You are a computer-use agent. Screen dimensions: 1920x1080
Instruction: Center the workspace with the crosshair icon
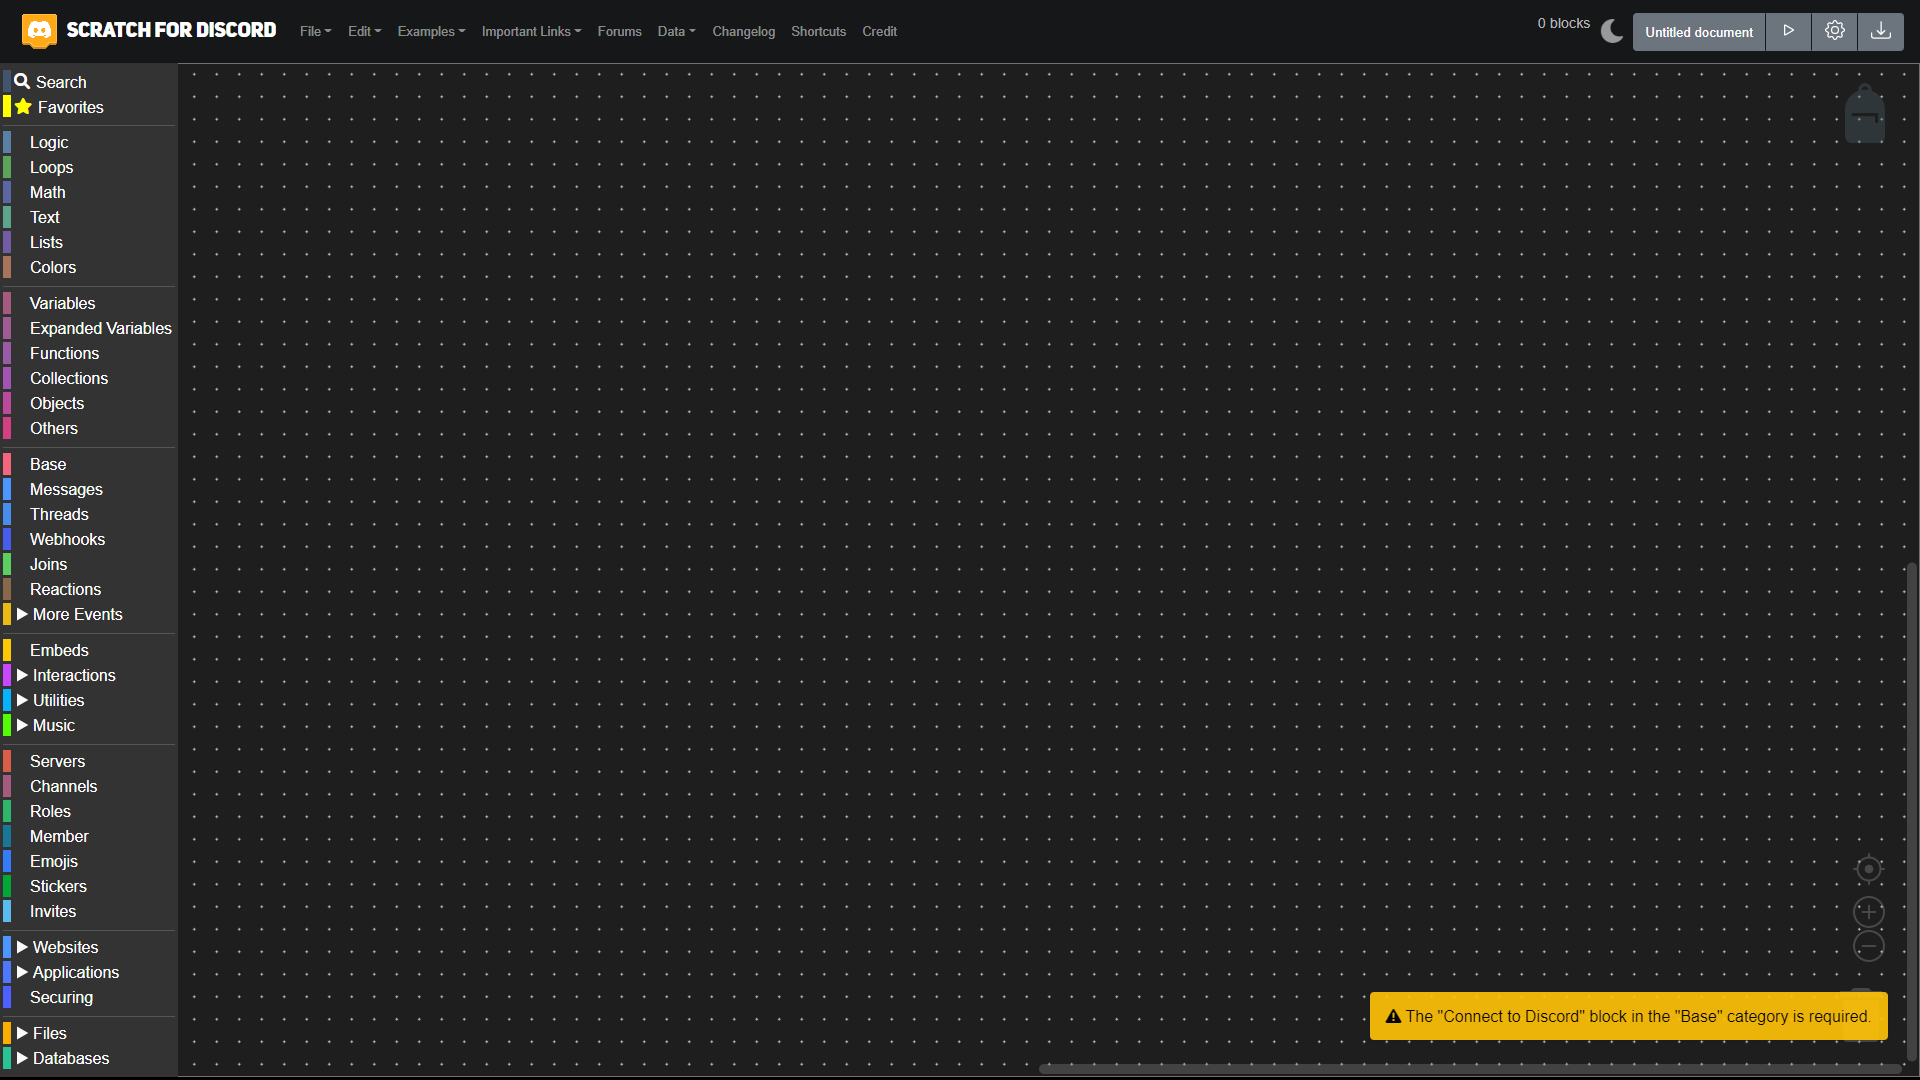click(1868, 869)
